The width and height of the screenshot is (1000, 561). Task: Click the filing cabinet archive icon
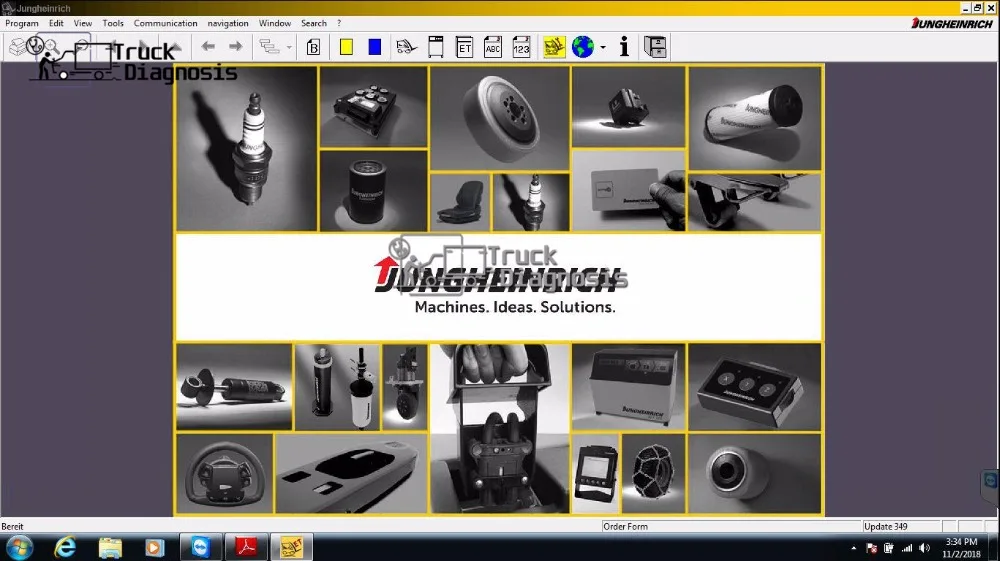[x=655, y=47]
